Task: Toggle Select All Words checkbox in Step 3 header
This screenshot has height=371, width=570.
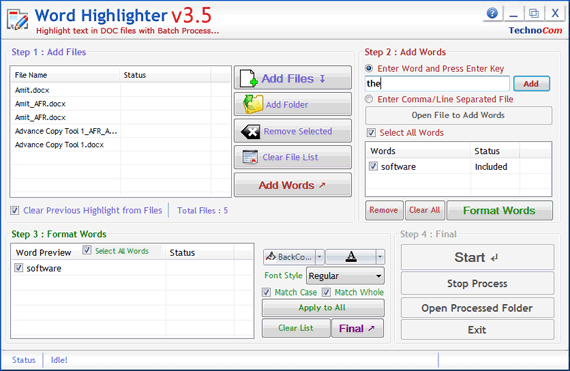Action: (87, 250)
